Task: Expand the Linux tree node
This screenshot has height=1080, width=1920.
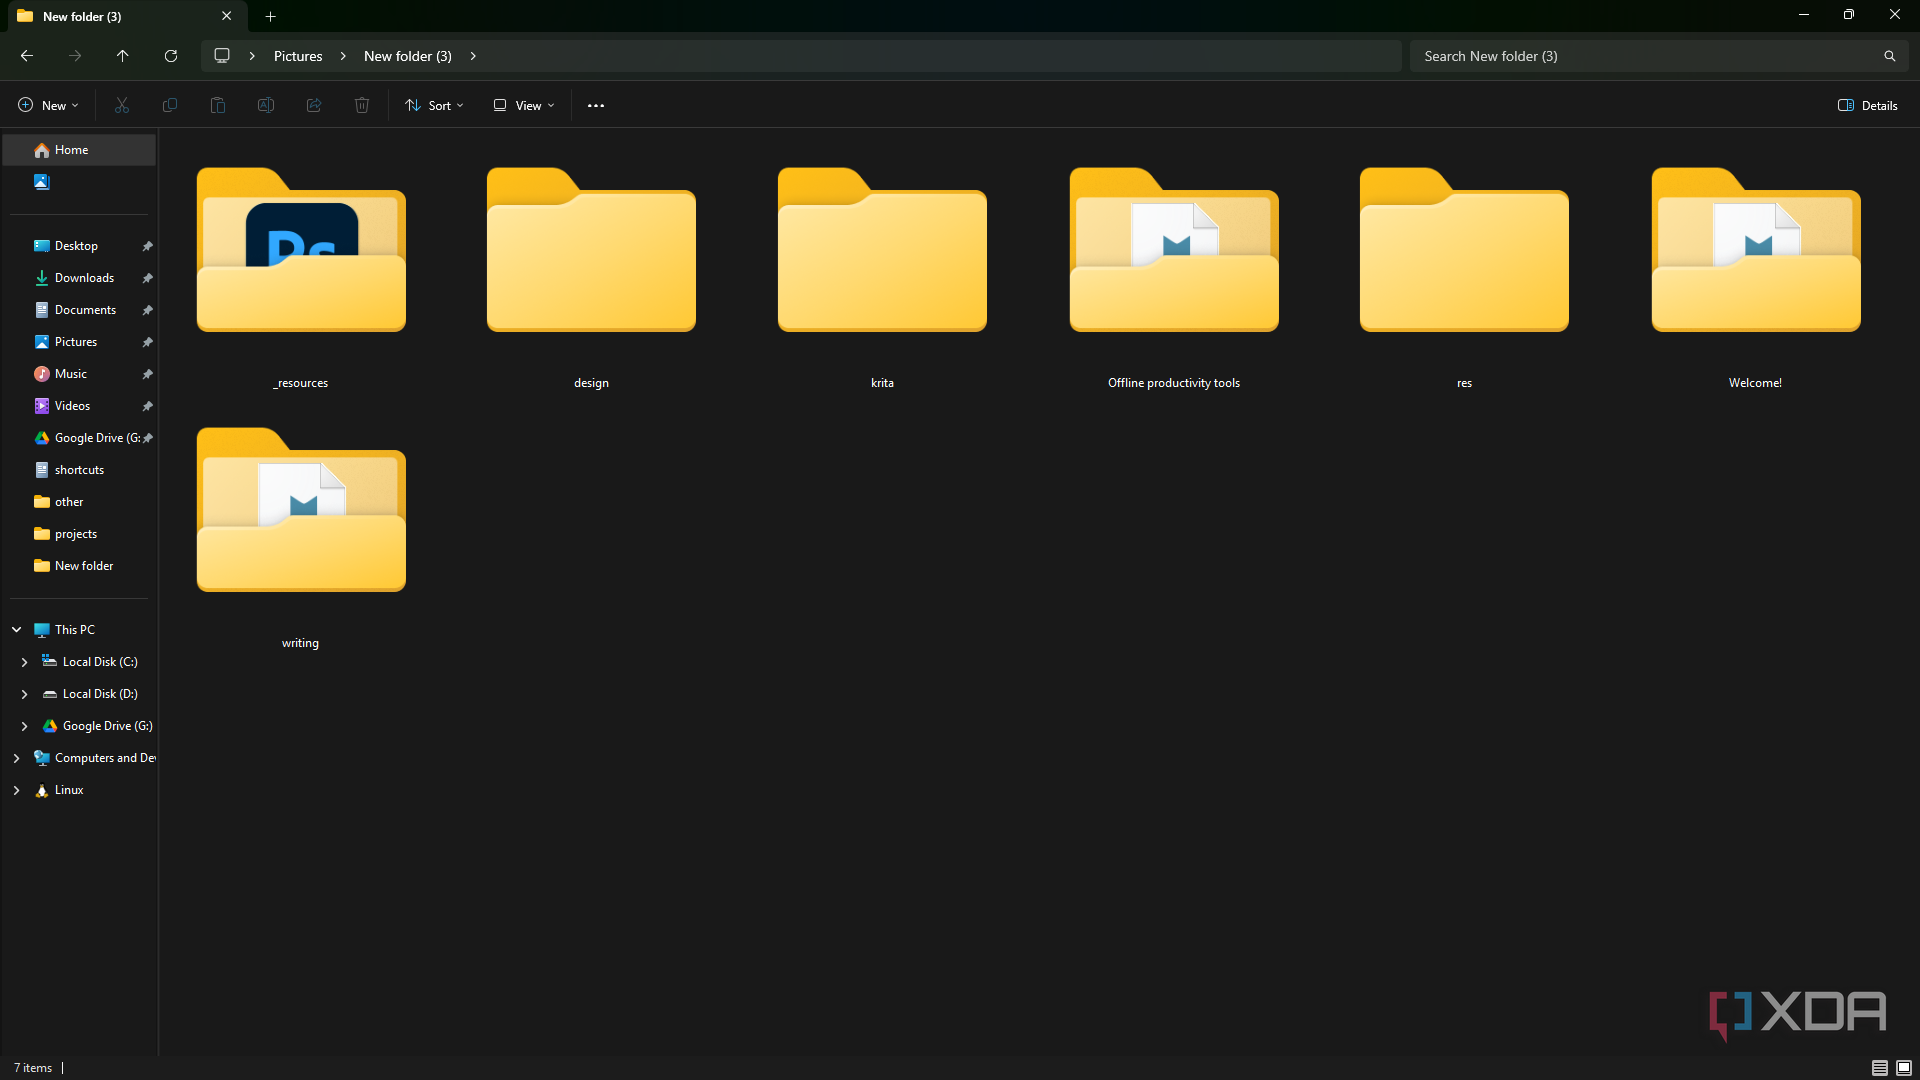Action: [x=17, y=790]
